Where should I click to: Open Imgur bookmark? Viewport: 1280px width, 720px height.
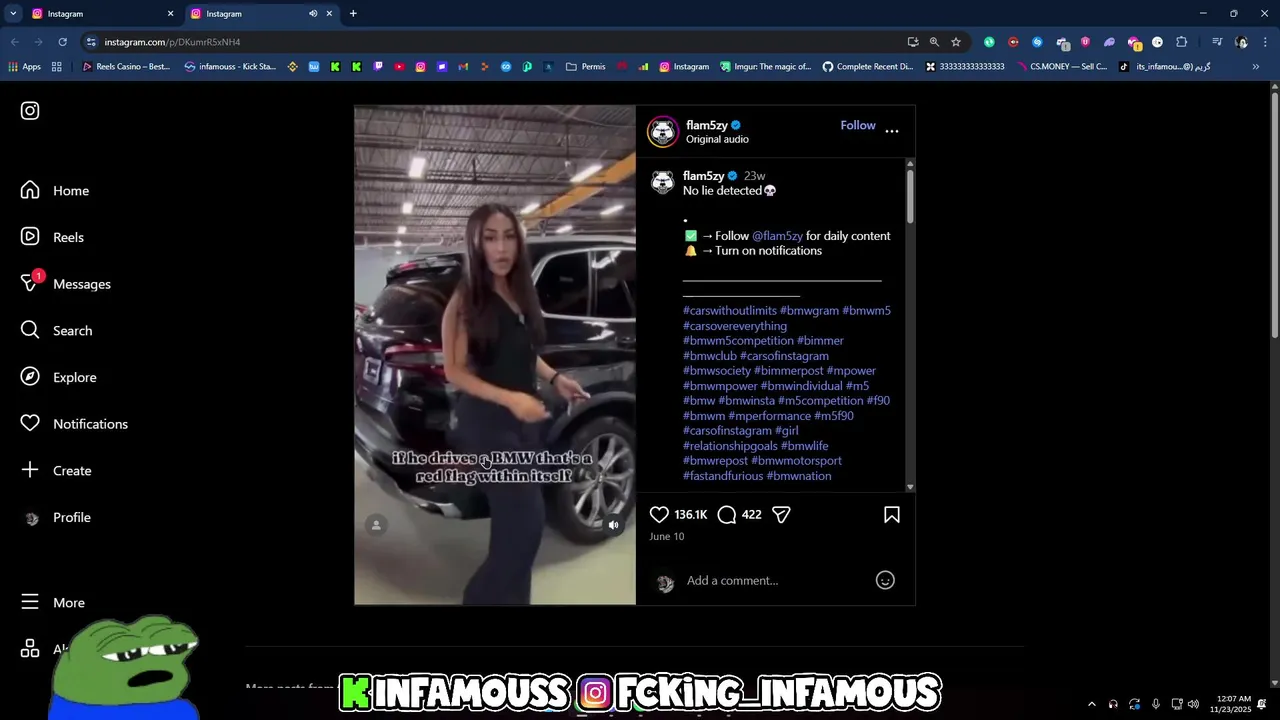click(767, 67)
